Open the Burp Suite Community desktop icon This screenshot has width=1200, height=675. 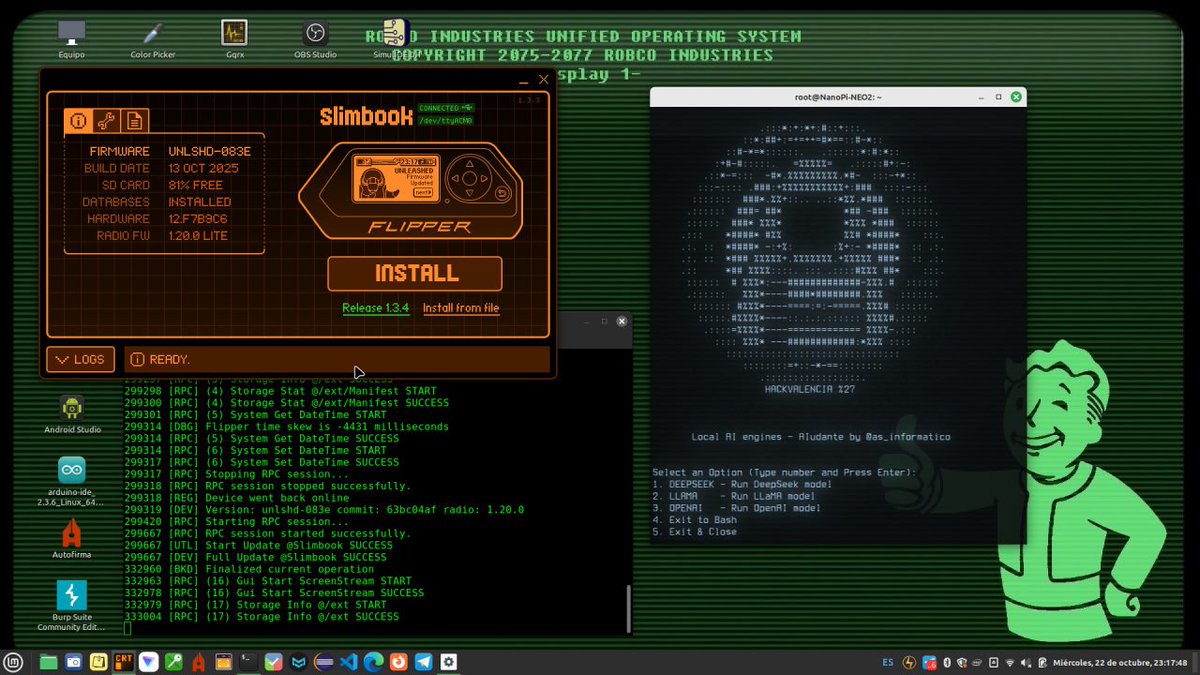72,605
